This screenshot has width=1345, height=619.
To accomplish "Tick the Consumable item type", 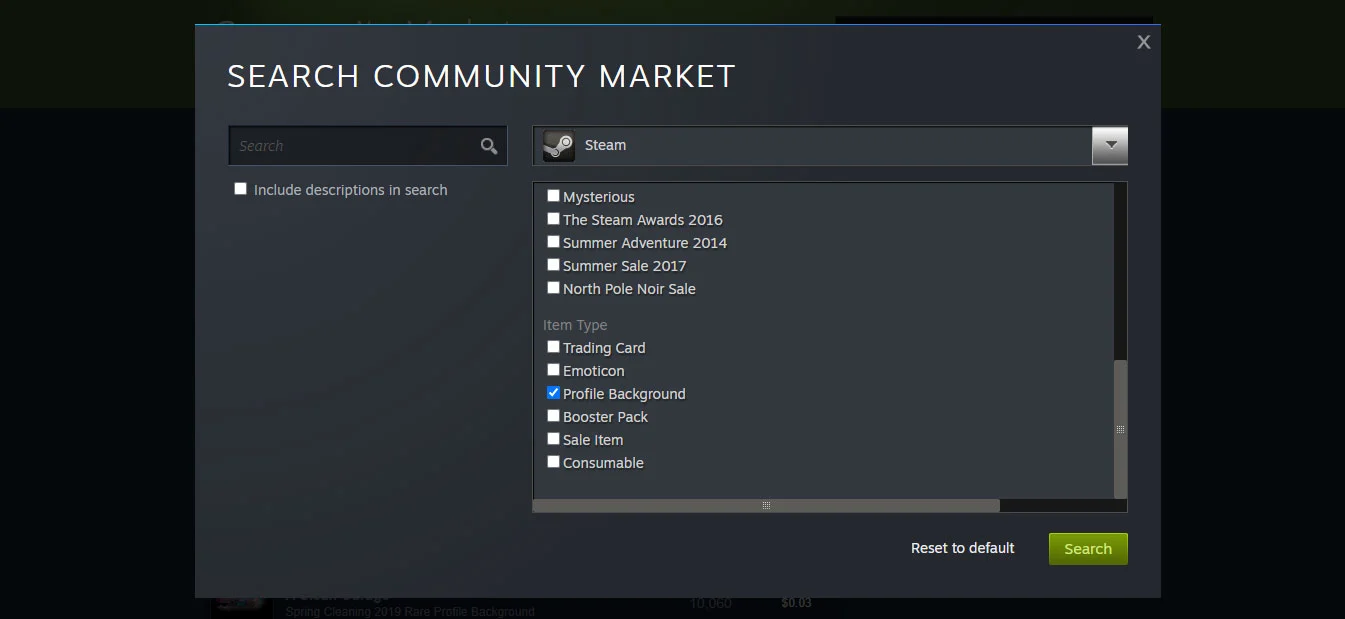I will 553,462.
